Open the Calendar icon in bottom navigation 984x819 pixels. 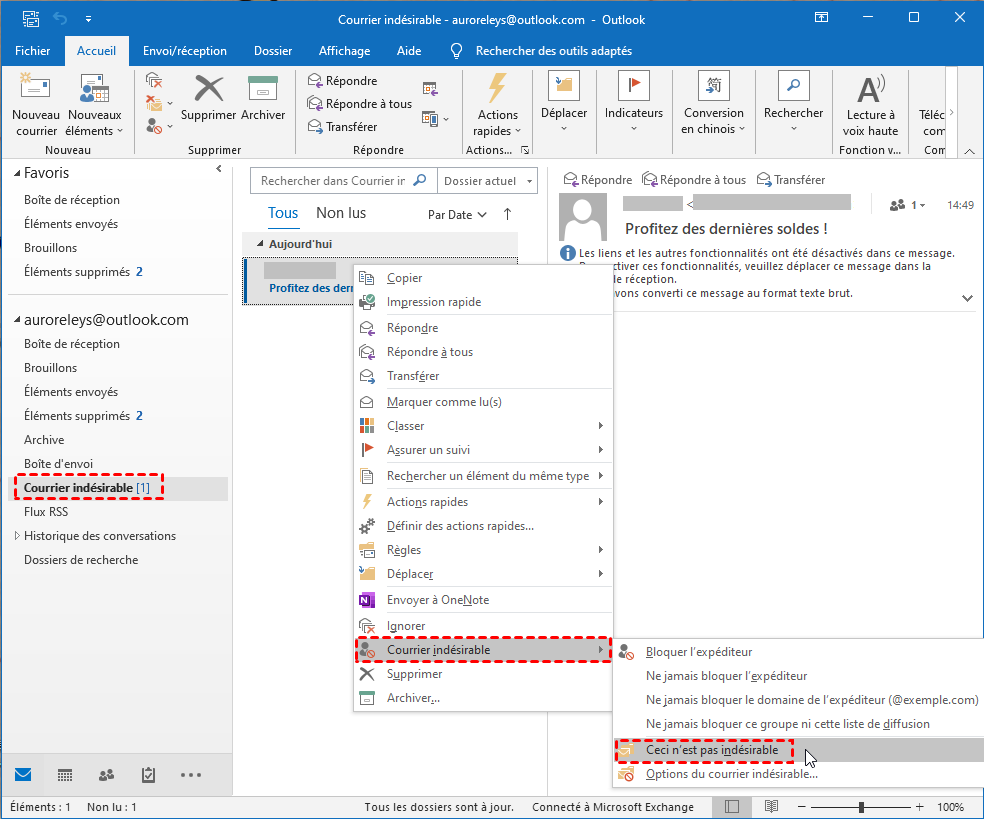click(65, 775)
